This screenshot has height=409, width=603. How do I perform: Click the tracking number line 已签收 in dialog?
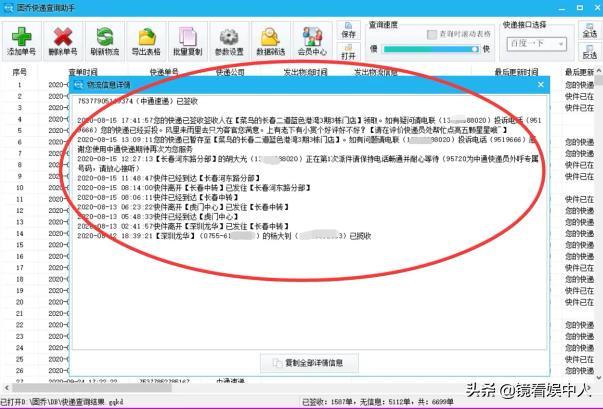pos(138,101)
